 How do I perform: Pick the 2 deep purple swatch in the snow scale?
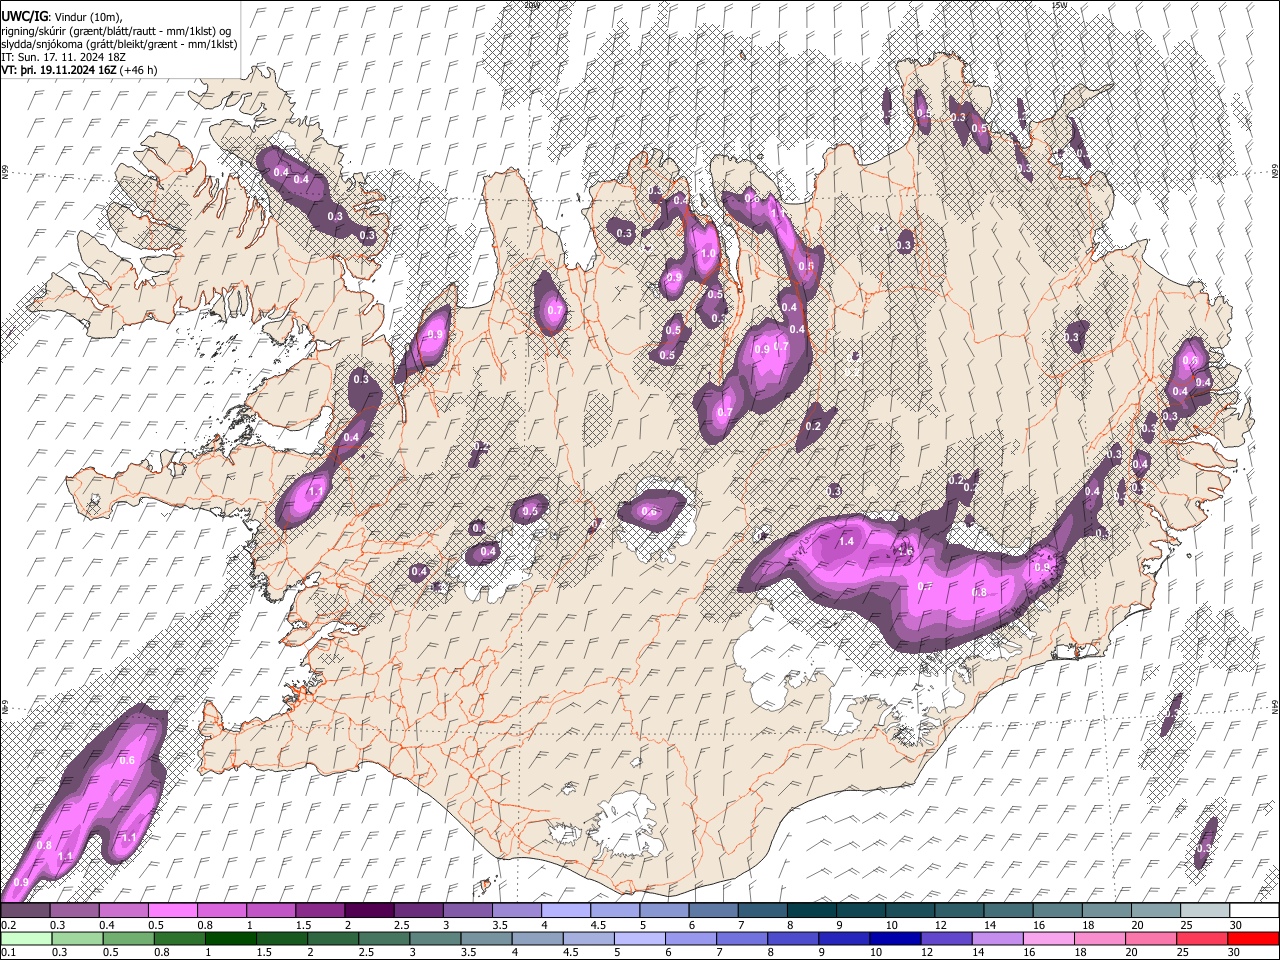coord(369,911)
